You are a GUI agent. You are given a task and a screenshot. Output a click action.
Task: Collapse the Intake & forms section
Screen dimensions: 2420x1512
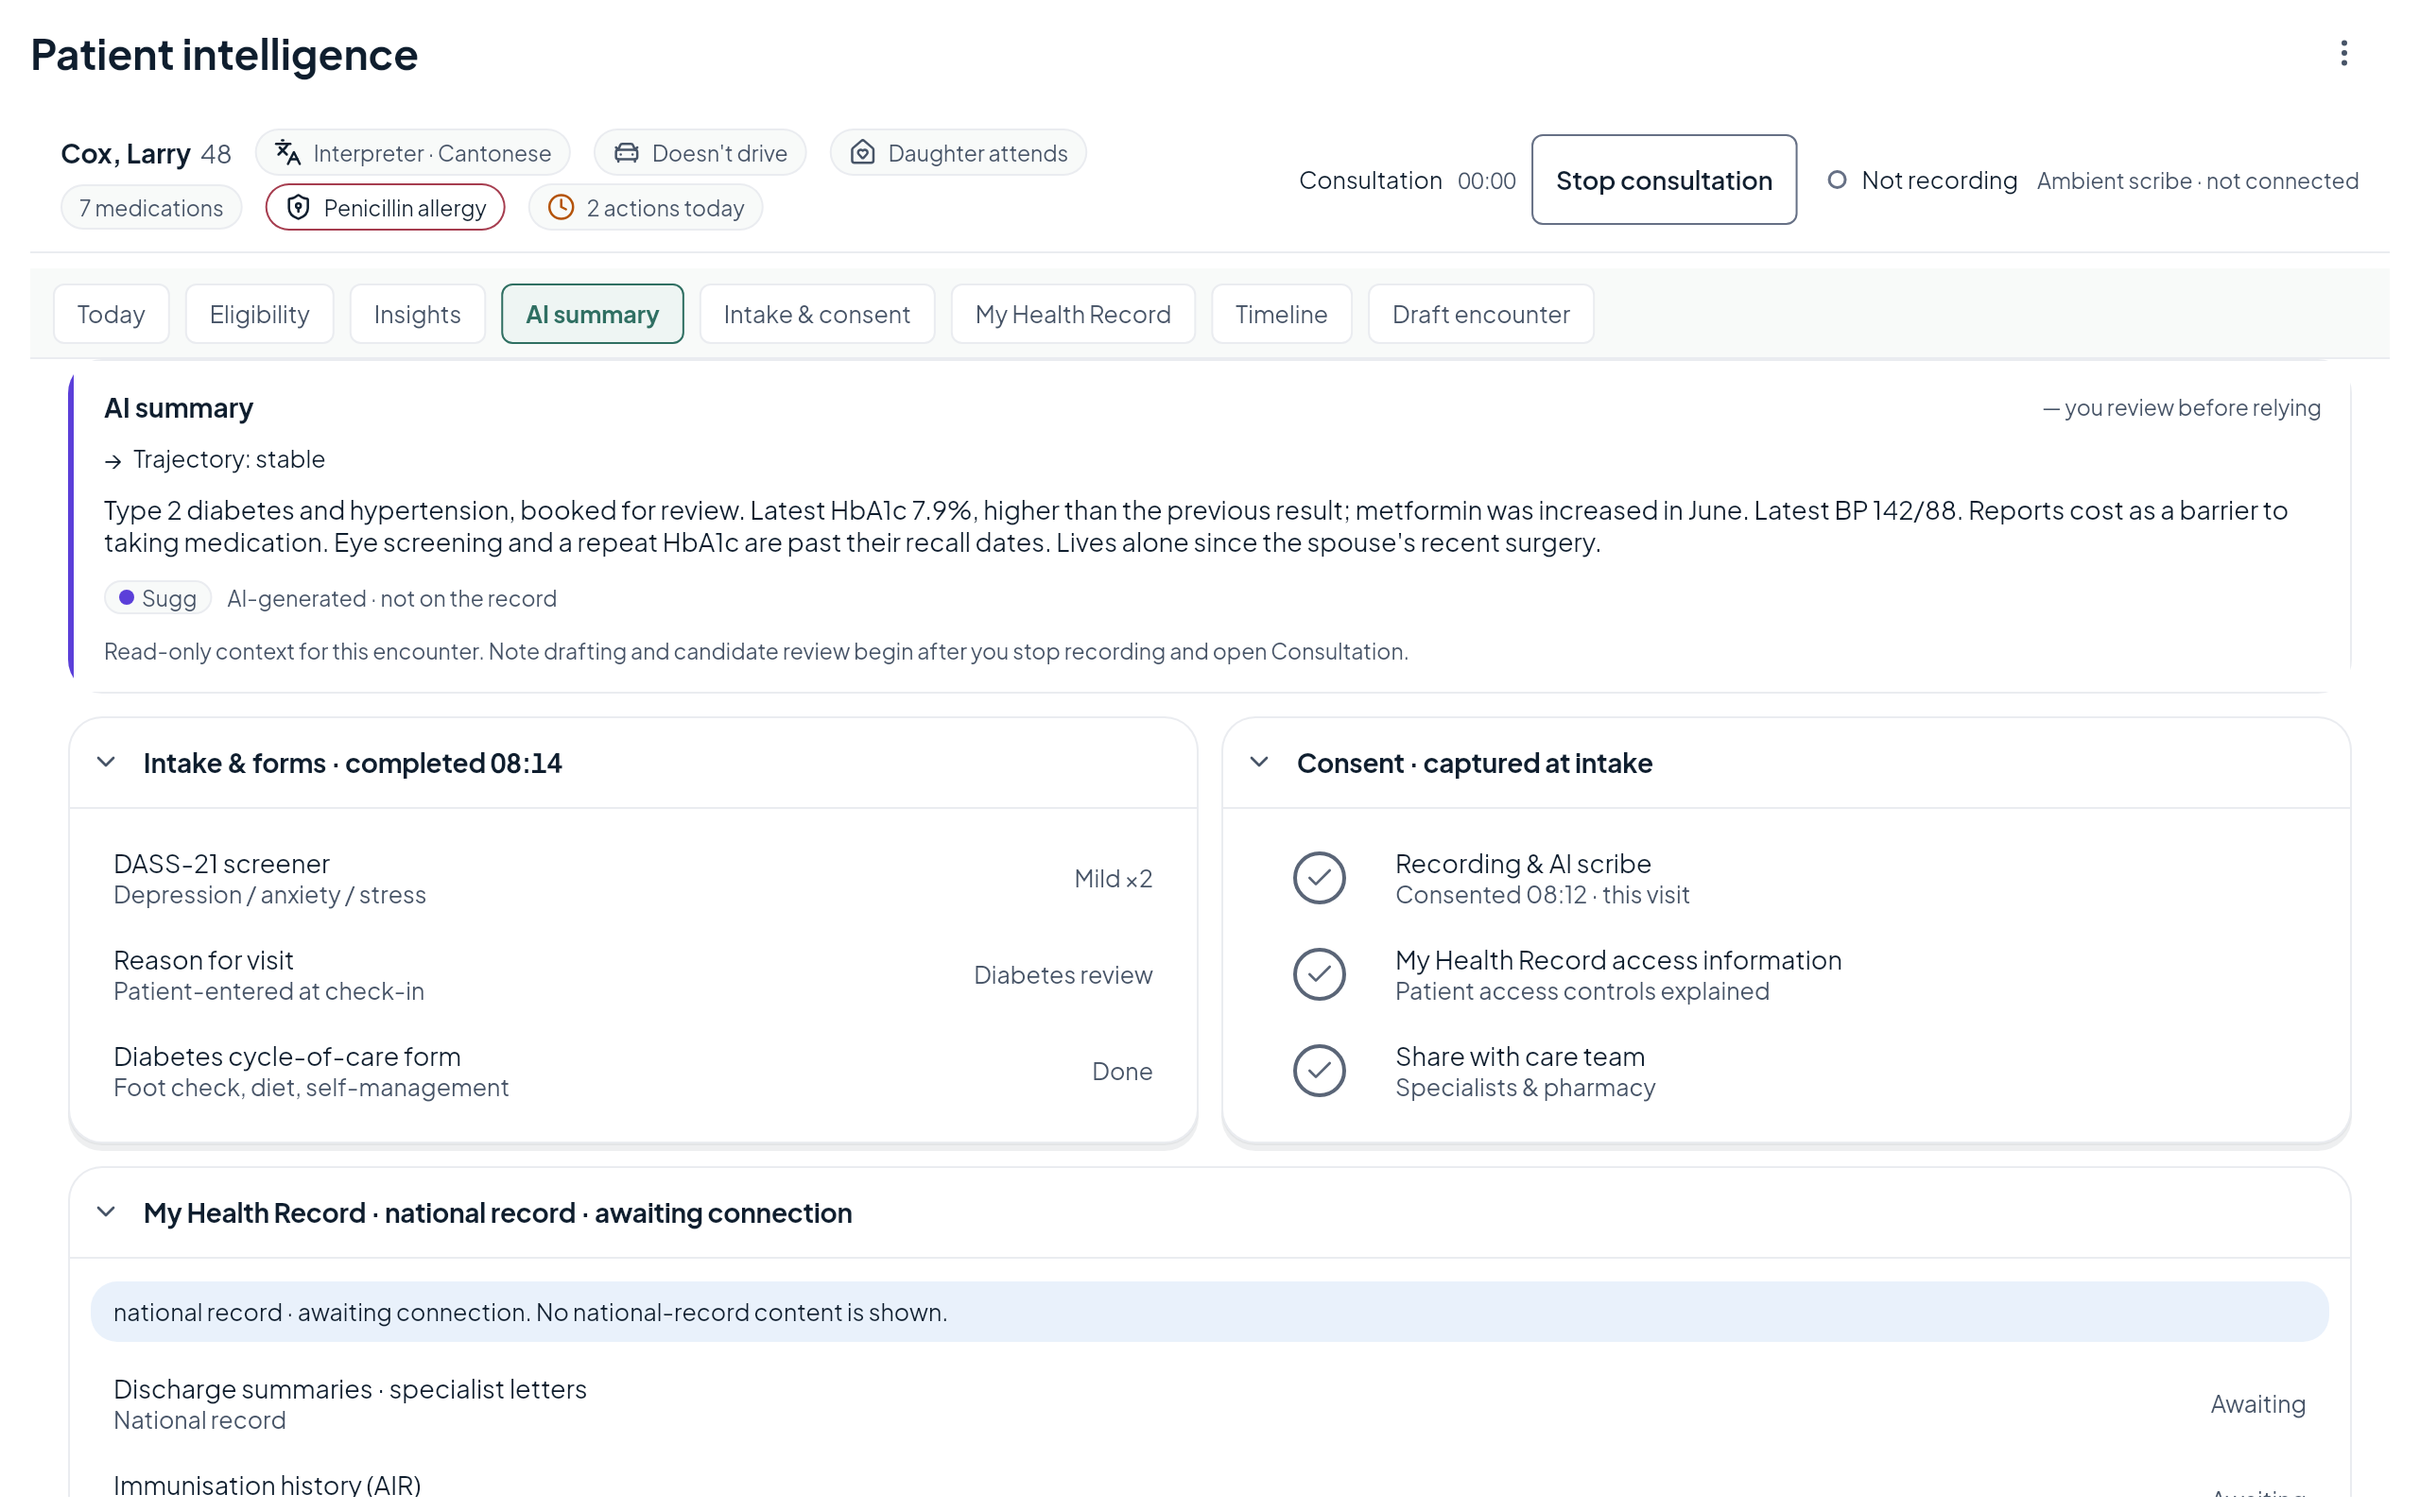106,762
